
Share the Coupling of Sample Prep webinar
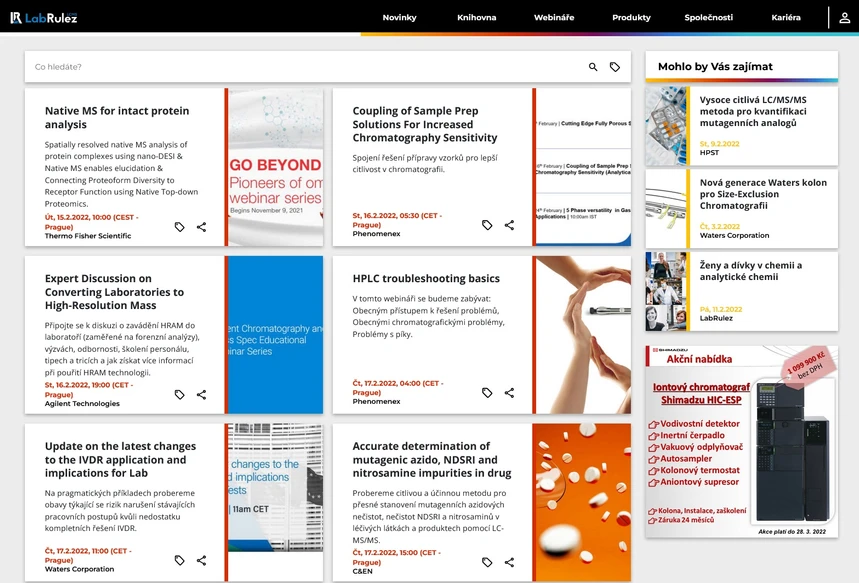tap(509, 225)
